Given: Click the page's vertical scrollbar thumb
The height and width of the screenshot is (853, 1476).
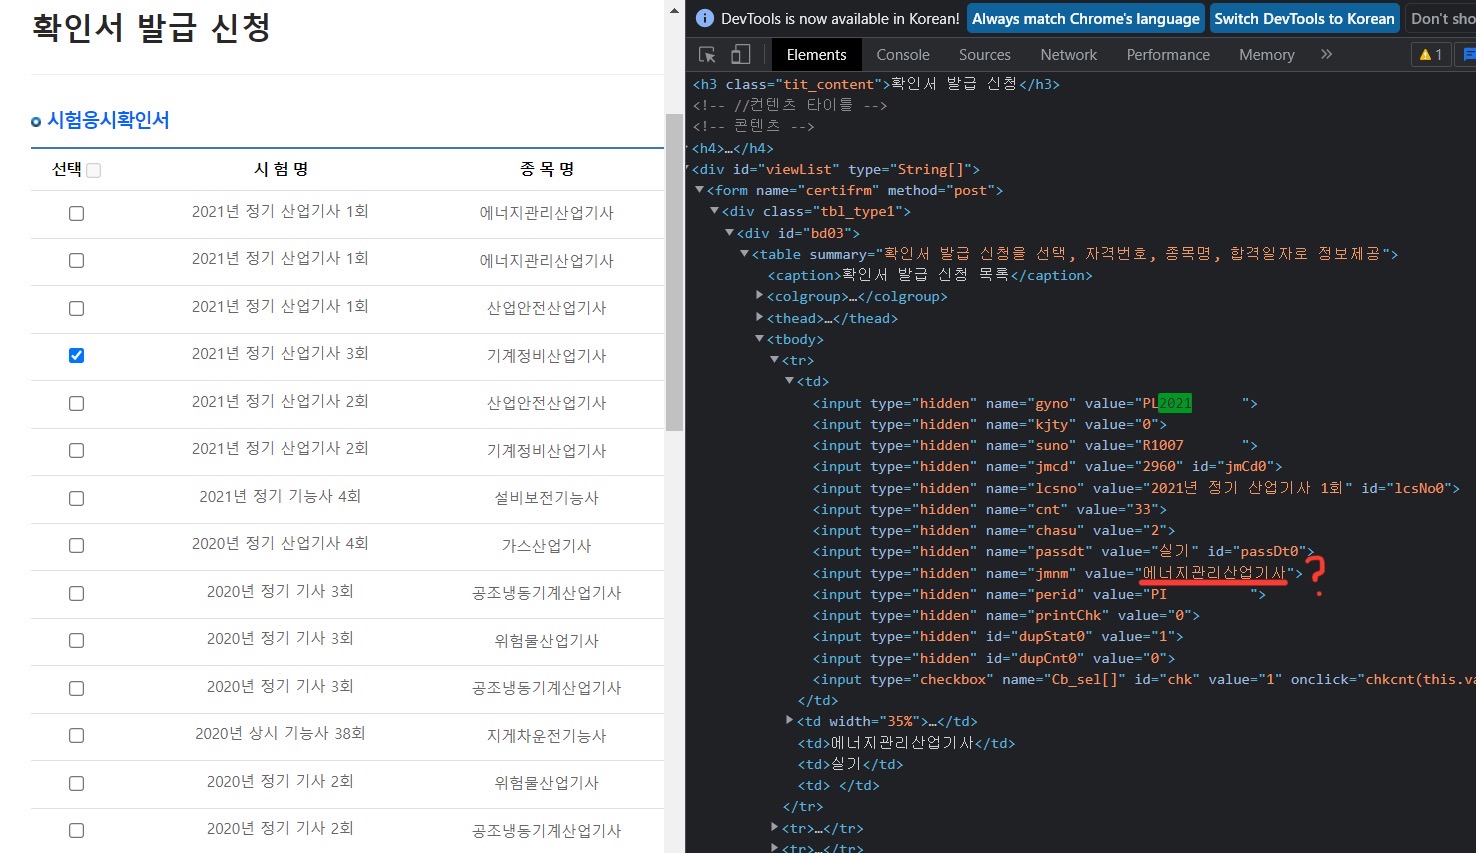Looking at the screenshot, I should (674, 272).
